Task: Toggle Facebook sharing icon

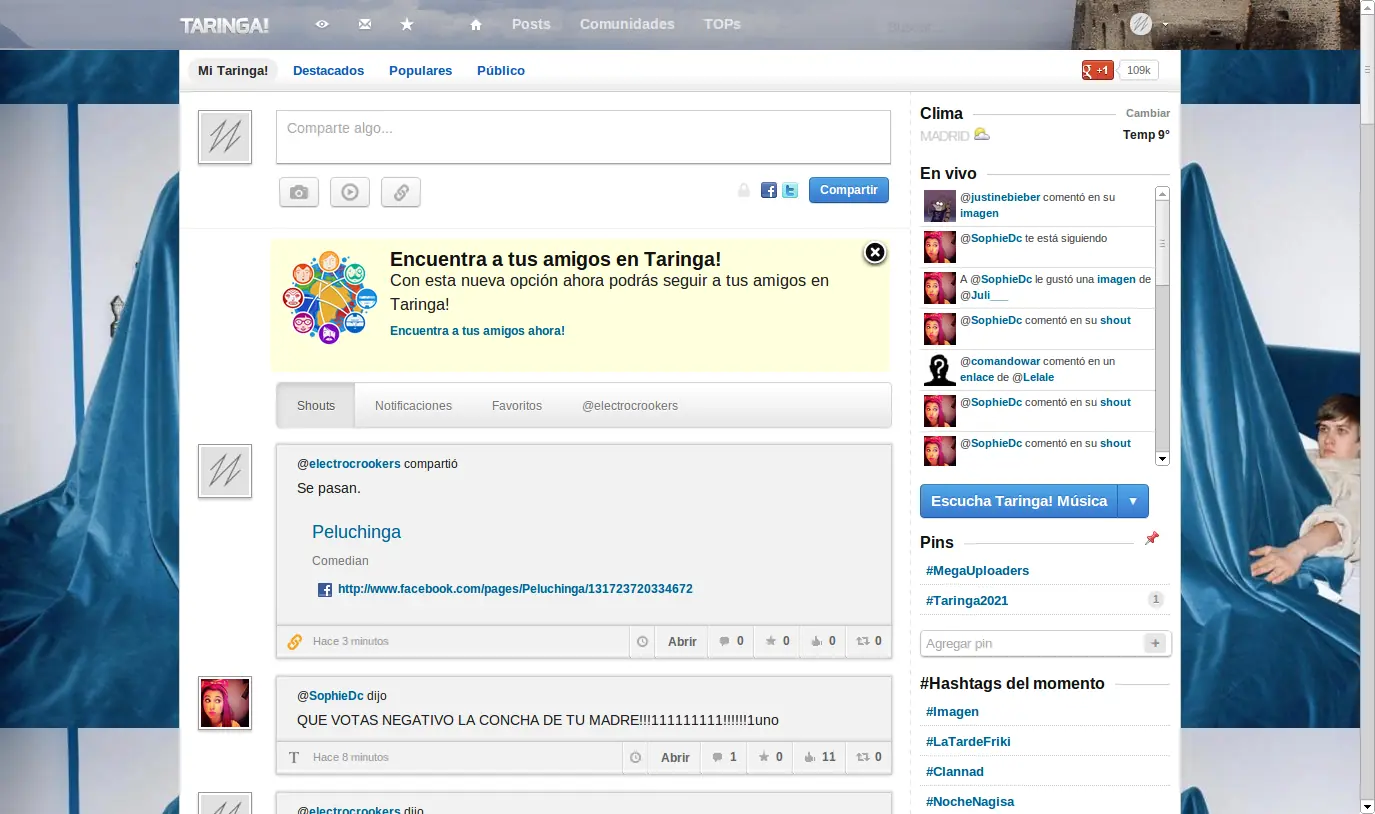Action: point(769,190)
